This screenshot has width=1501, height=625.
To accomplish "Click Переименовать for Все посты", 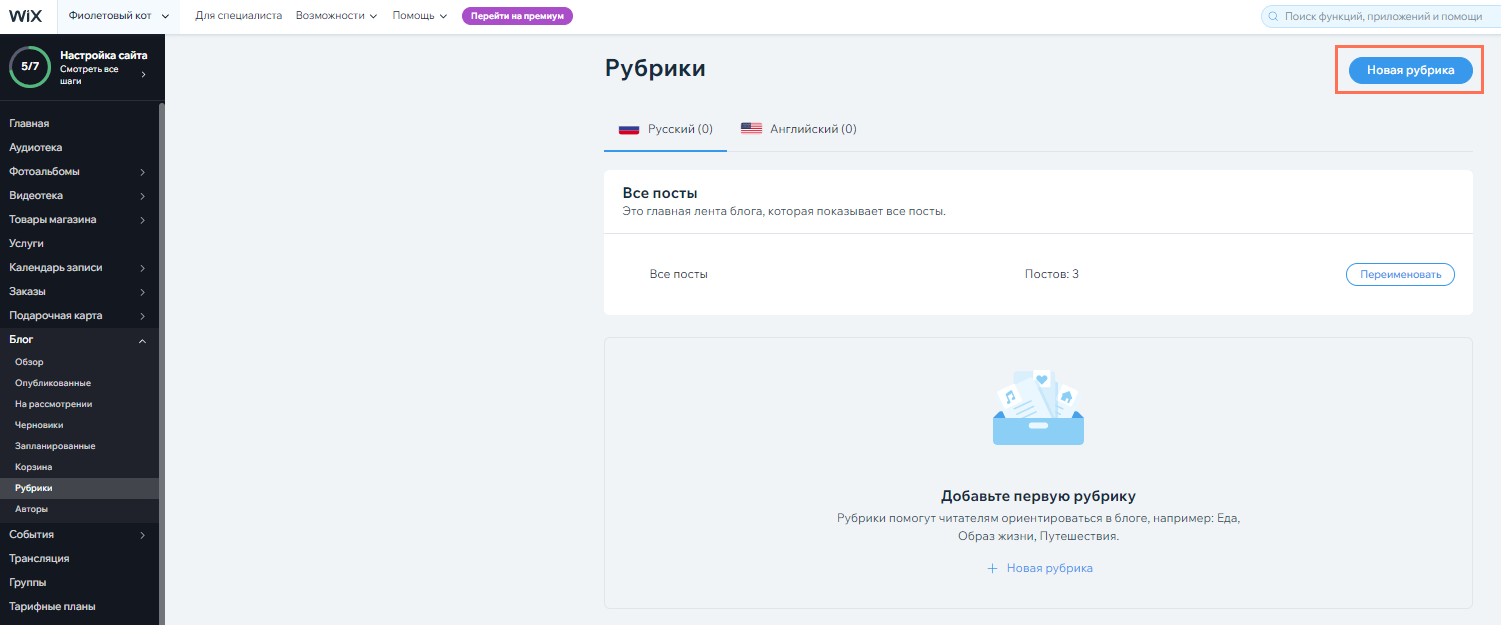I will 1400,274.
